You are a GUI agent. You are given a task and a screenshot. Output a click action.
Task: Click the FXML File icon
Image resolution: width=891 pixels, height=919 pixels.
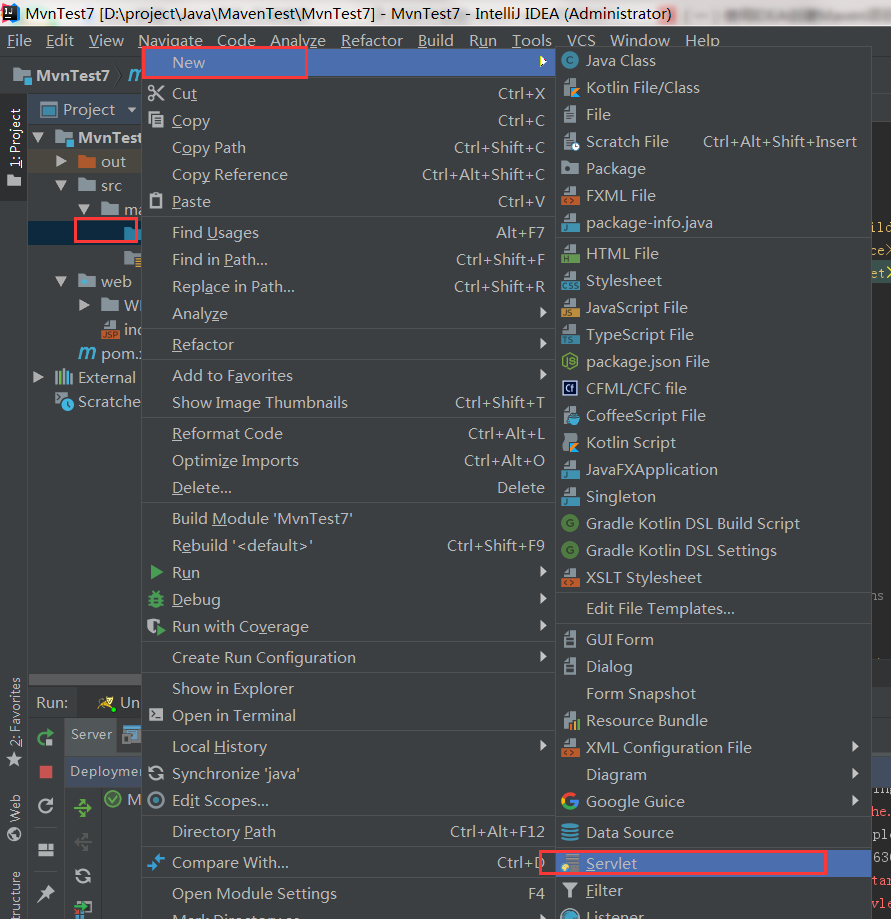(570, 195)
